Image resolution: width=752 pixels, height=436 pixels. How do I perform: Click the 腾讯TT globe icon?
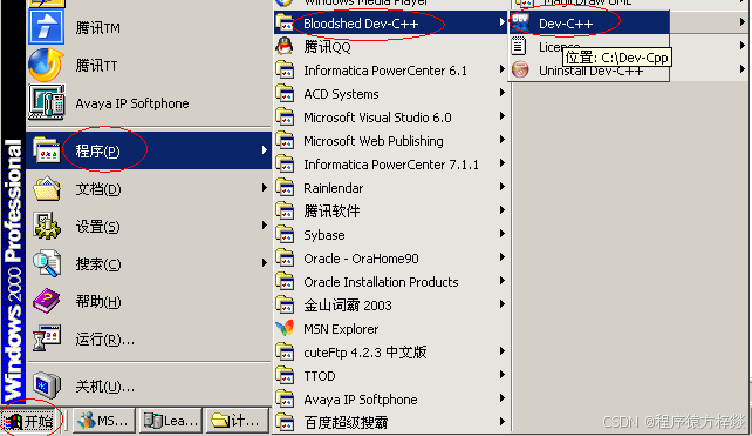coord(46,65)
